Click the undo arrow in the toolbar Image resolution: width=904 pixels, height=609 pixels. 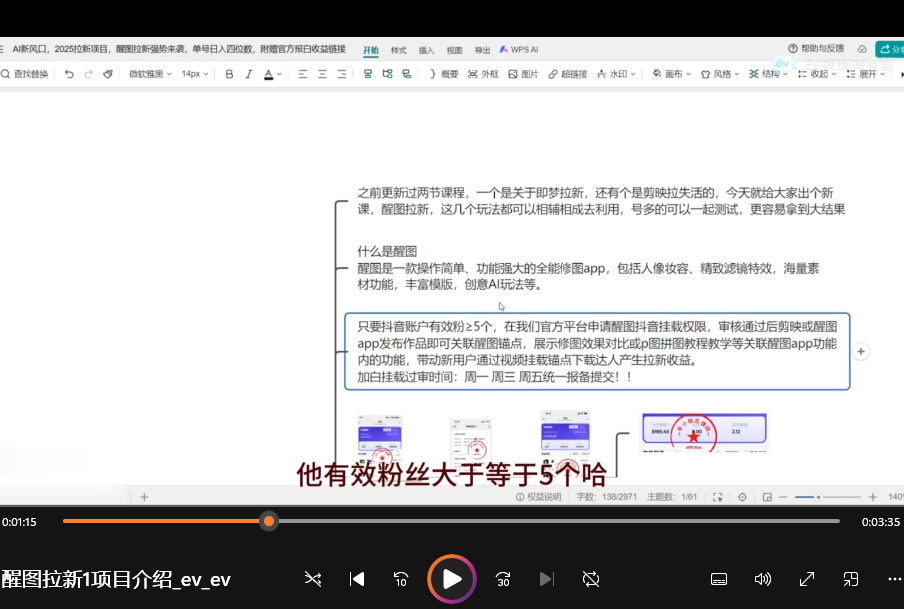pyautogui.click(x=69, y=74)
